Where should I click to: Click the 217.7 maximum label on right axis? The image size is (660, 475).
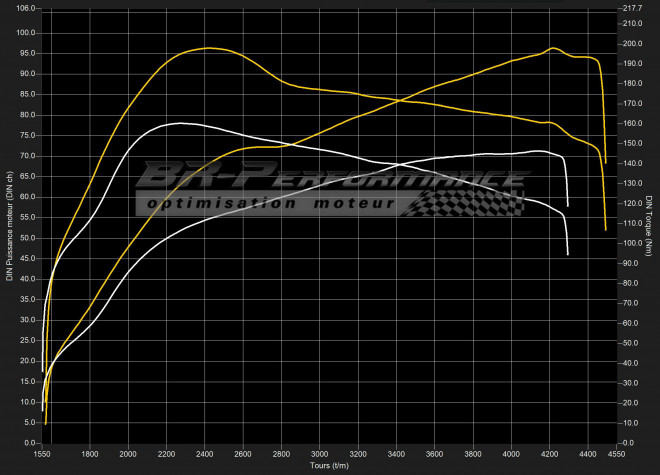(632, 8)
